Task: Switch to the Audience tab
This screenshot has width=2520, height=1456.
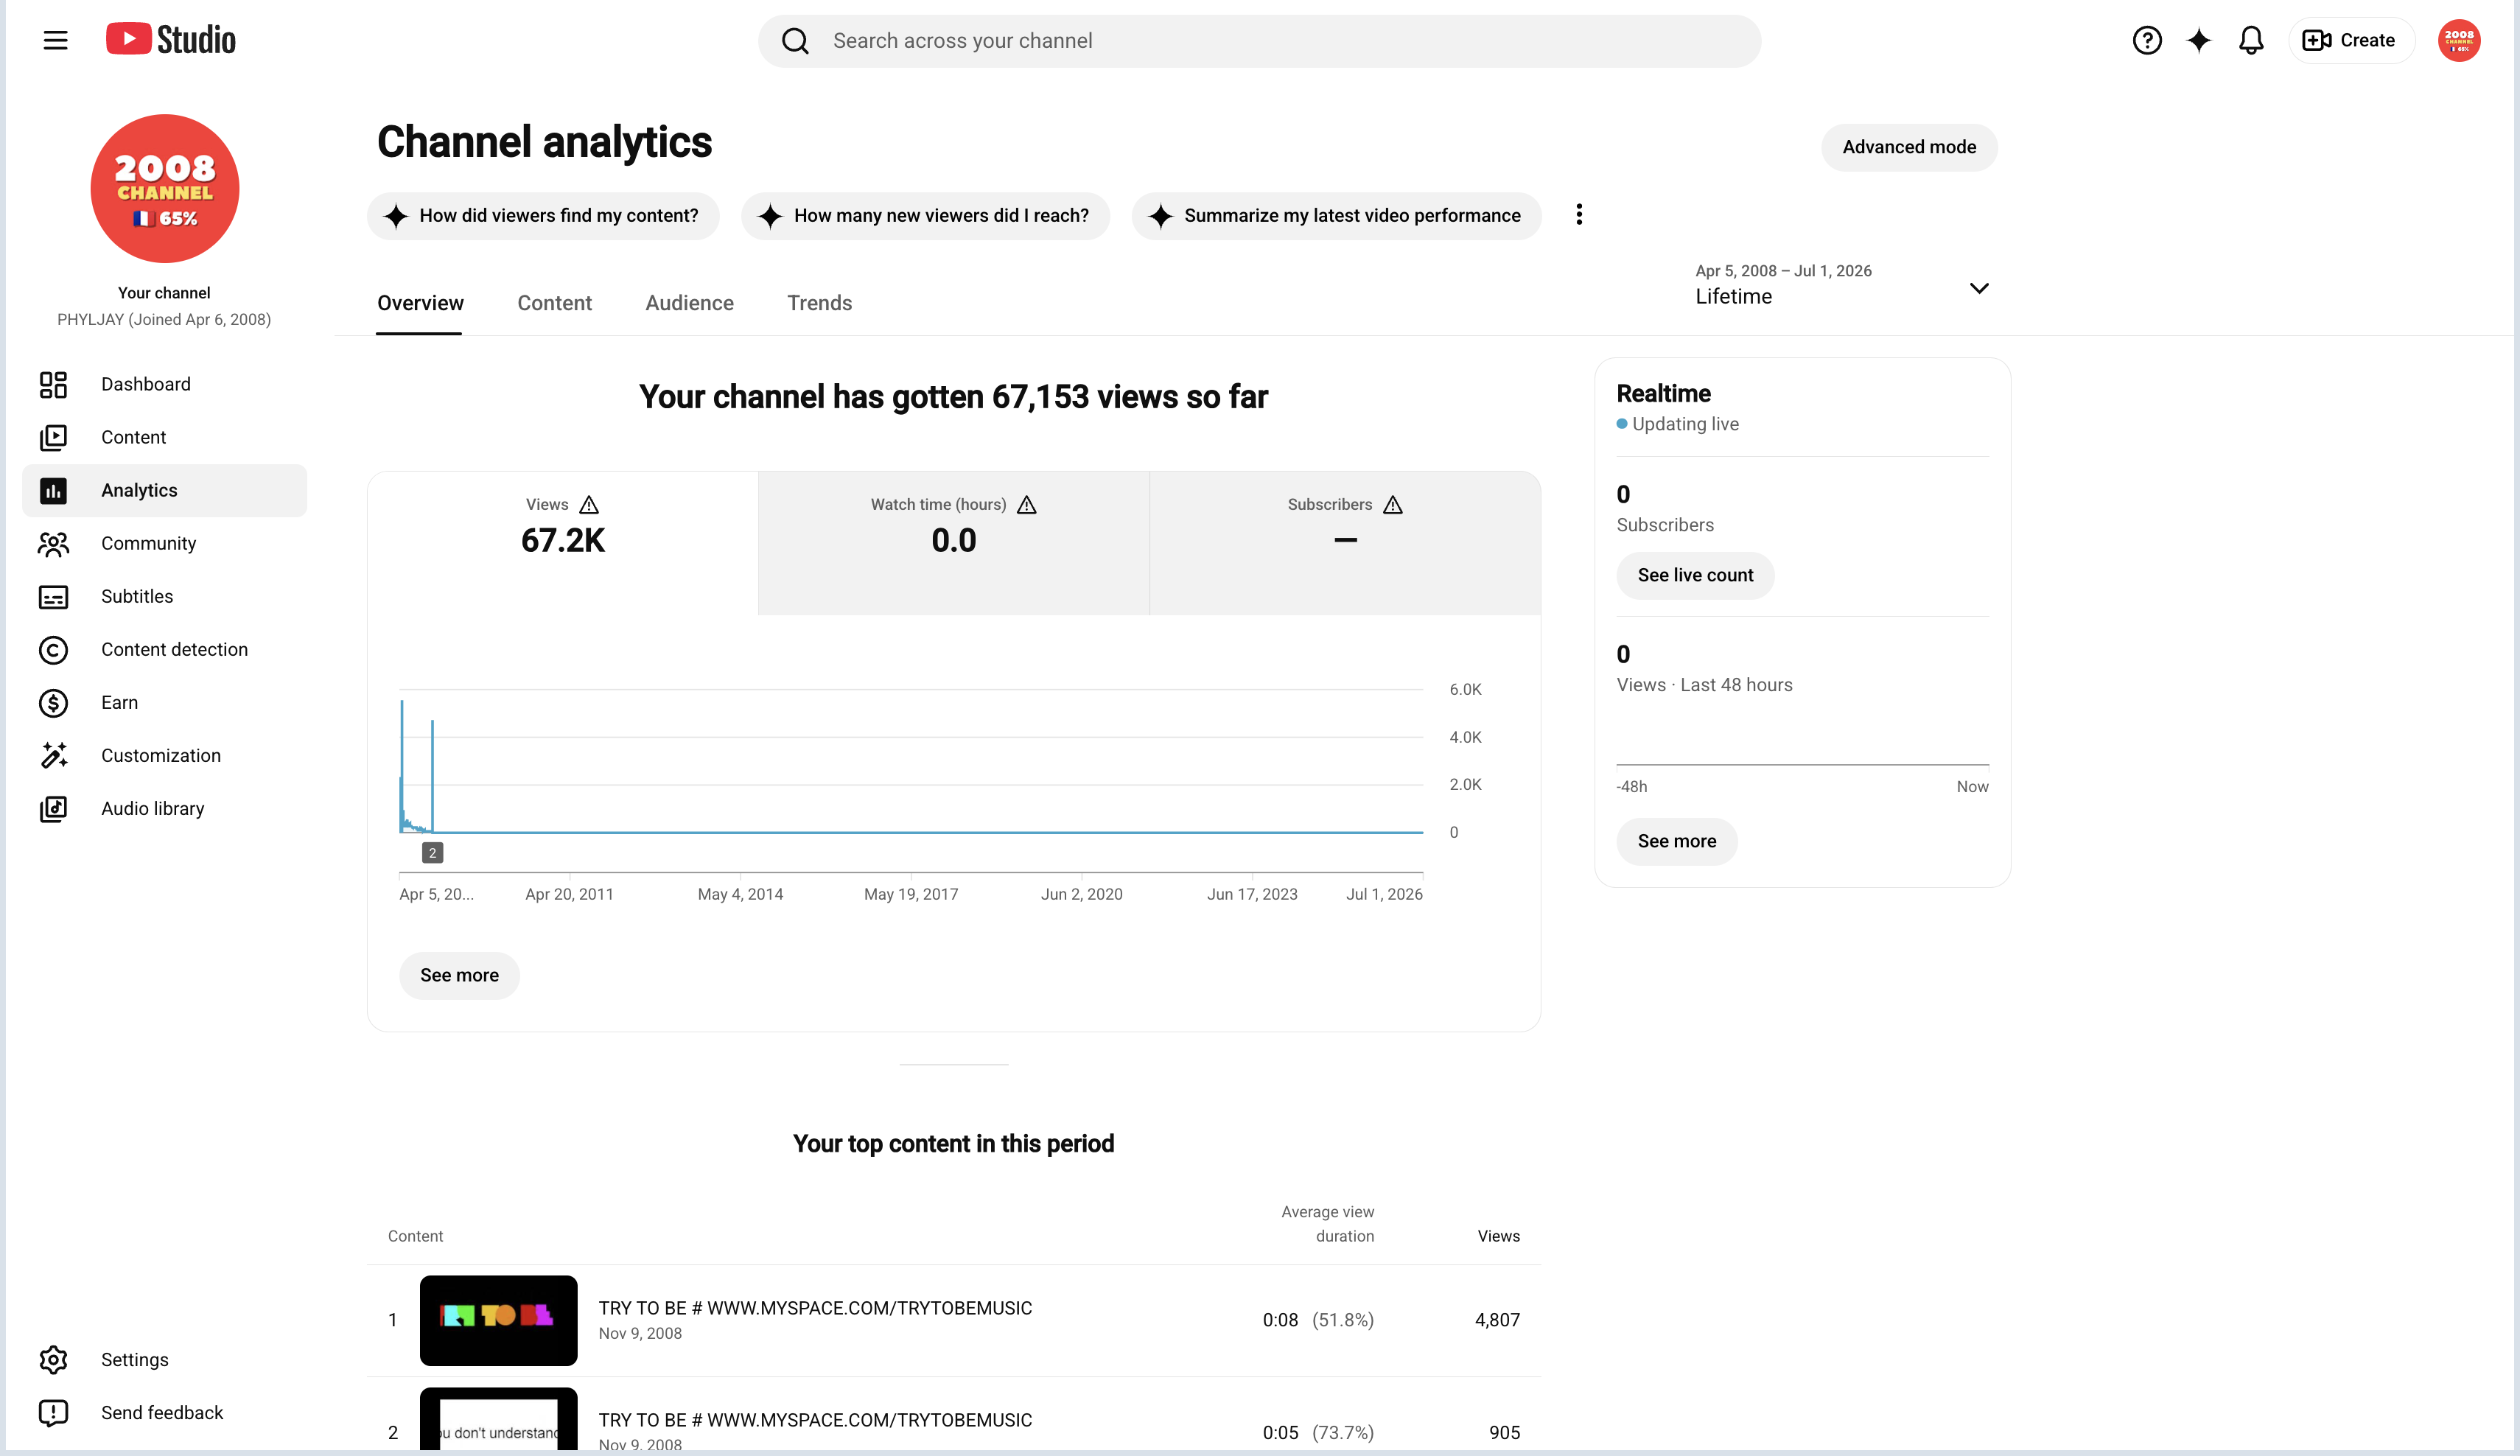Action: click(x=689, y=303)
